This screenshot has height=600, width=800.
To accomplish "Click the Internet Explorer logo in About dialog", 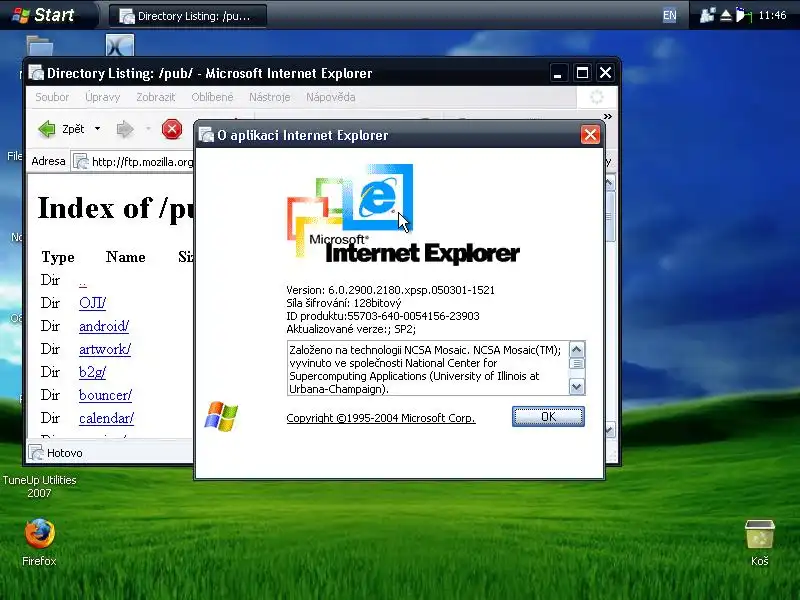I will click(x=403, y=213).
